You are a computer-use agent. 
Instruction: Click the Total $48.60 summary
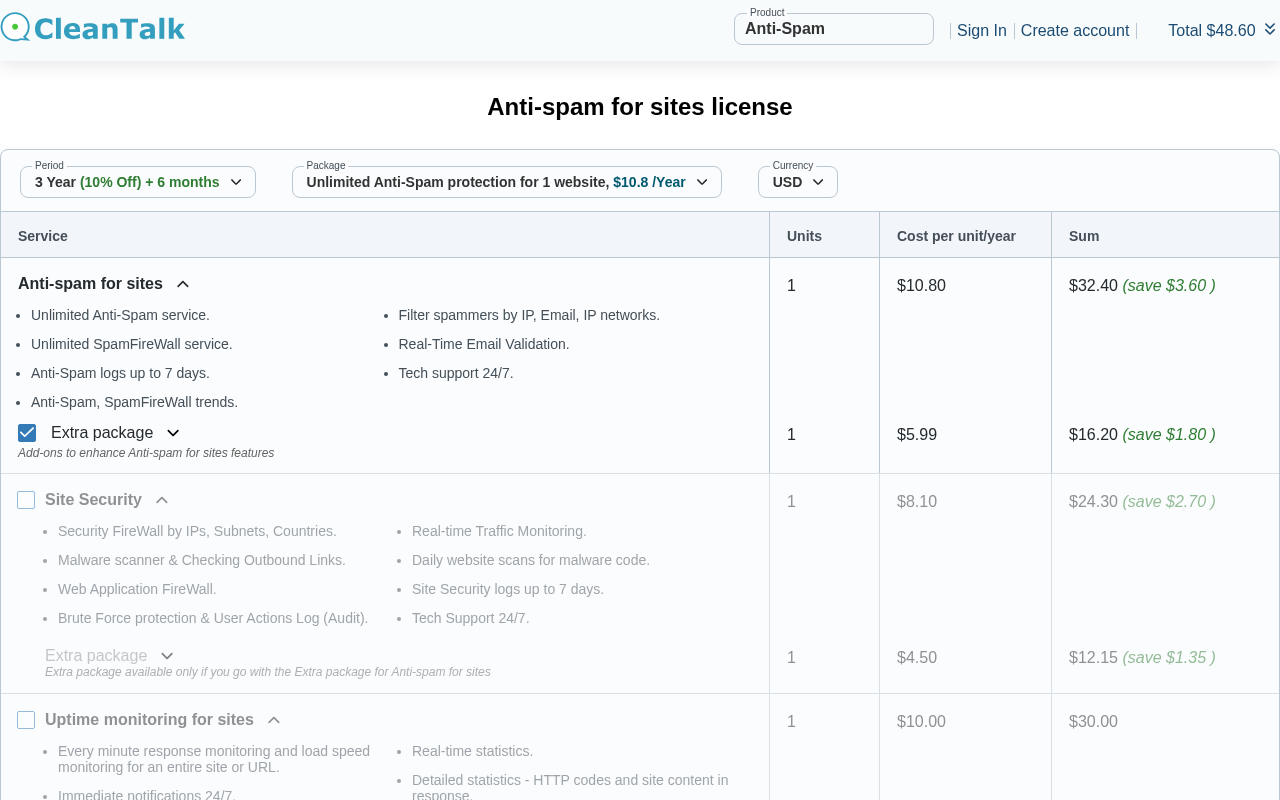coord(1211,30)
